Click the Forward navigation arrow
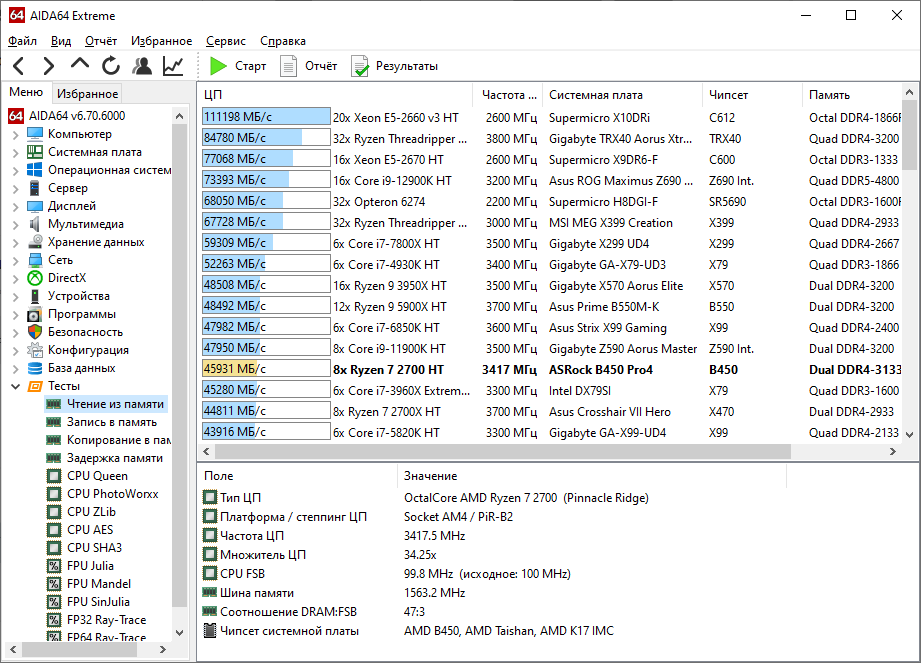The height and width of the screenshot is (663, 921). click(x=49, y=66)
